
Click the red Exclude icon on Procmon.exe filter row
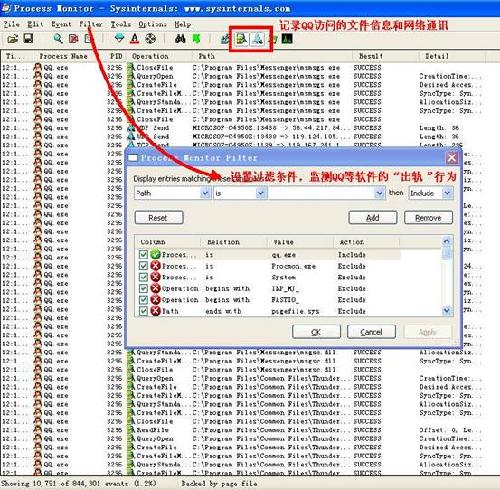(x=155, y=266)
